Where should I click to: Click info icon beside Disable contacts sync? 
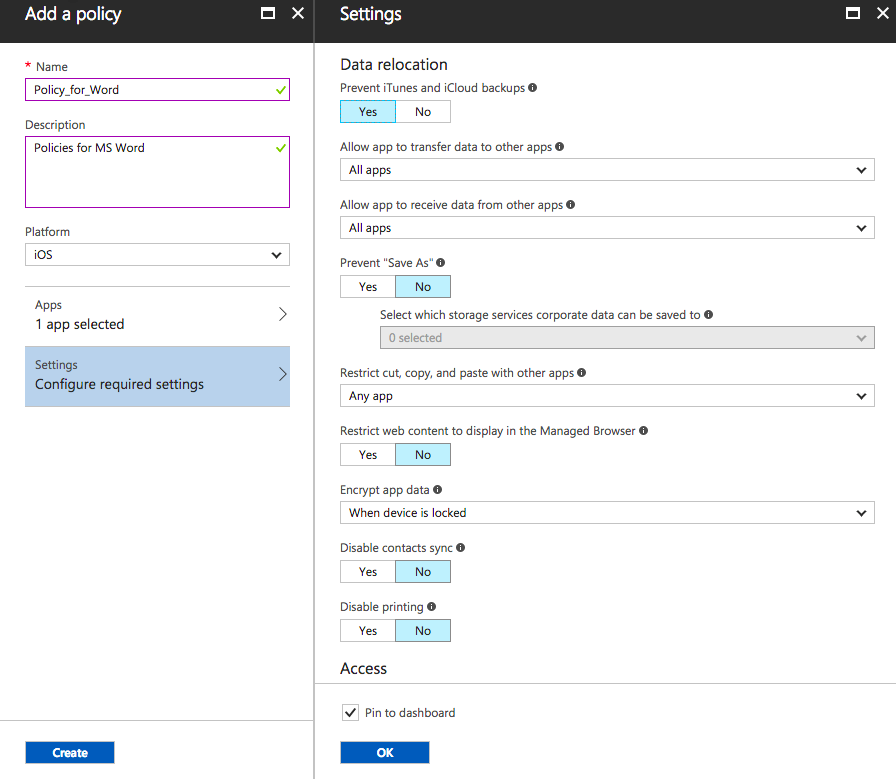(461, 548)
